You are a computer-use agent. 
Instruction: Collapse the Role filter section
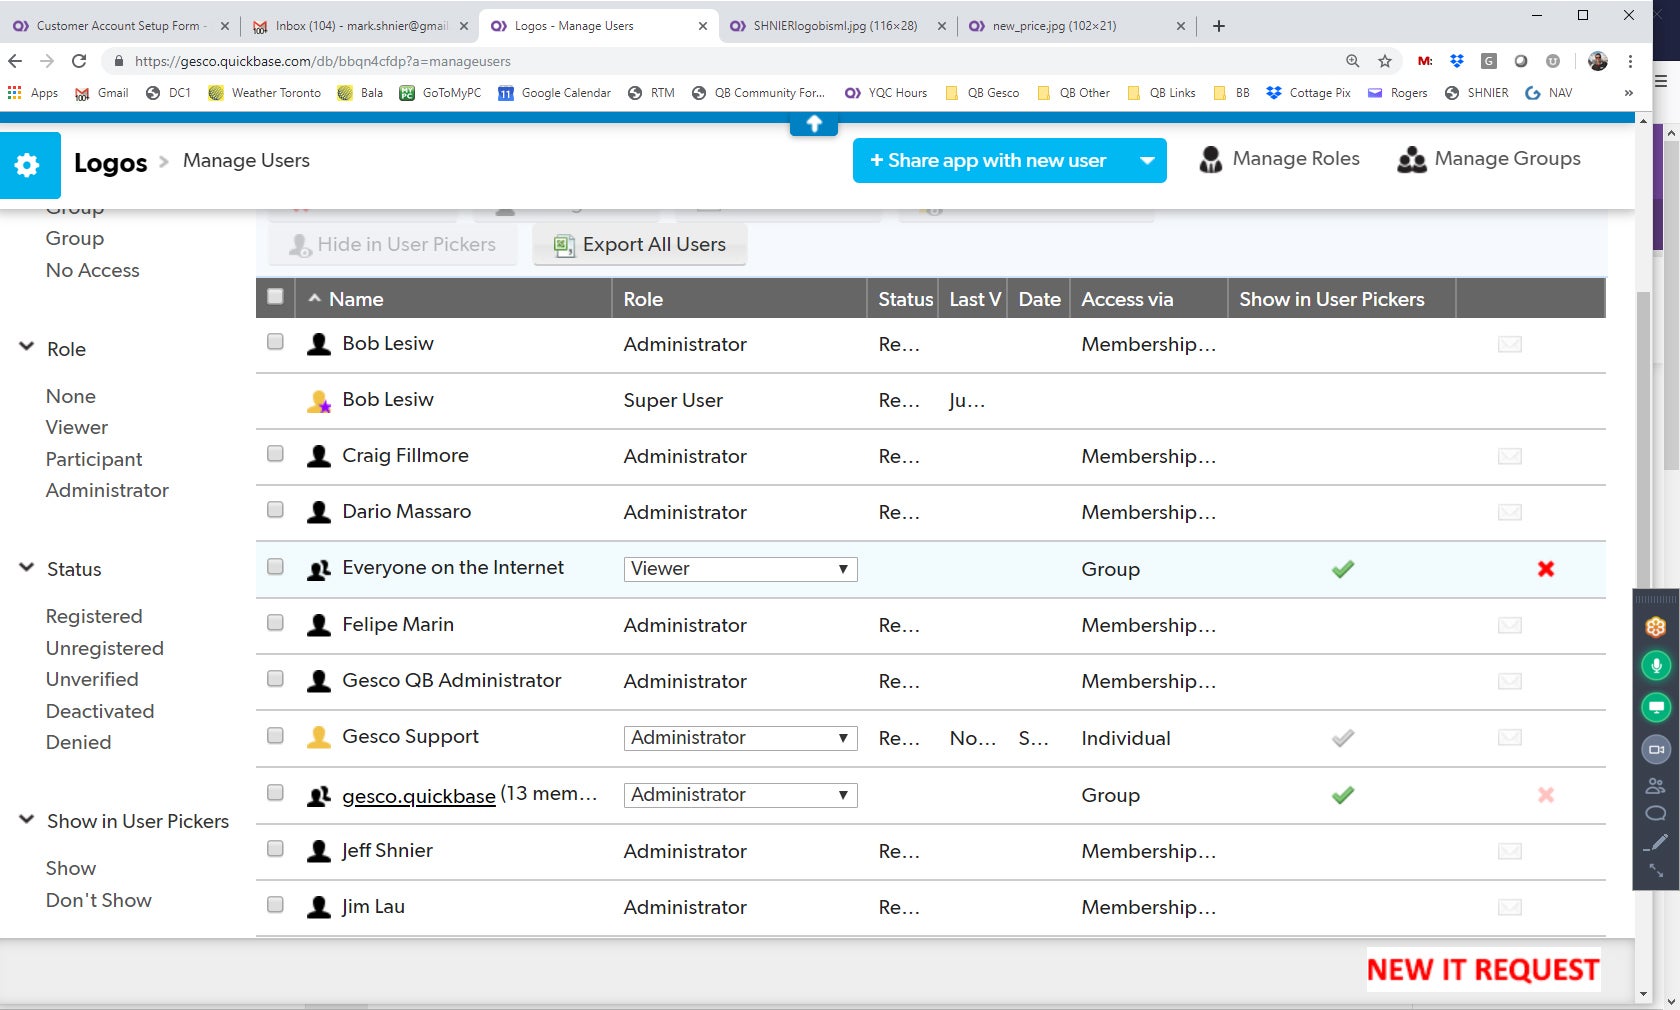[27, 347]
